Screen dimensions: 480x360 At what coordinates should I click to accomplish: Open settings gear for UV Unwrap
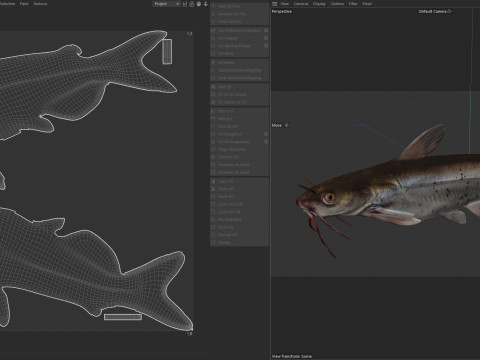pyautogui.click(x=266, y=38)
